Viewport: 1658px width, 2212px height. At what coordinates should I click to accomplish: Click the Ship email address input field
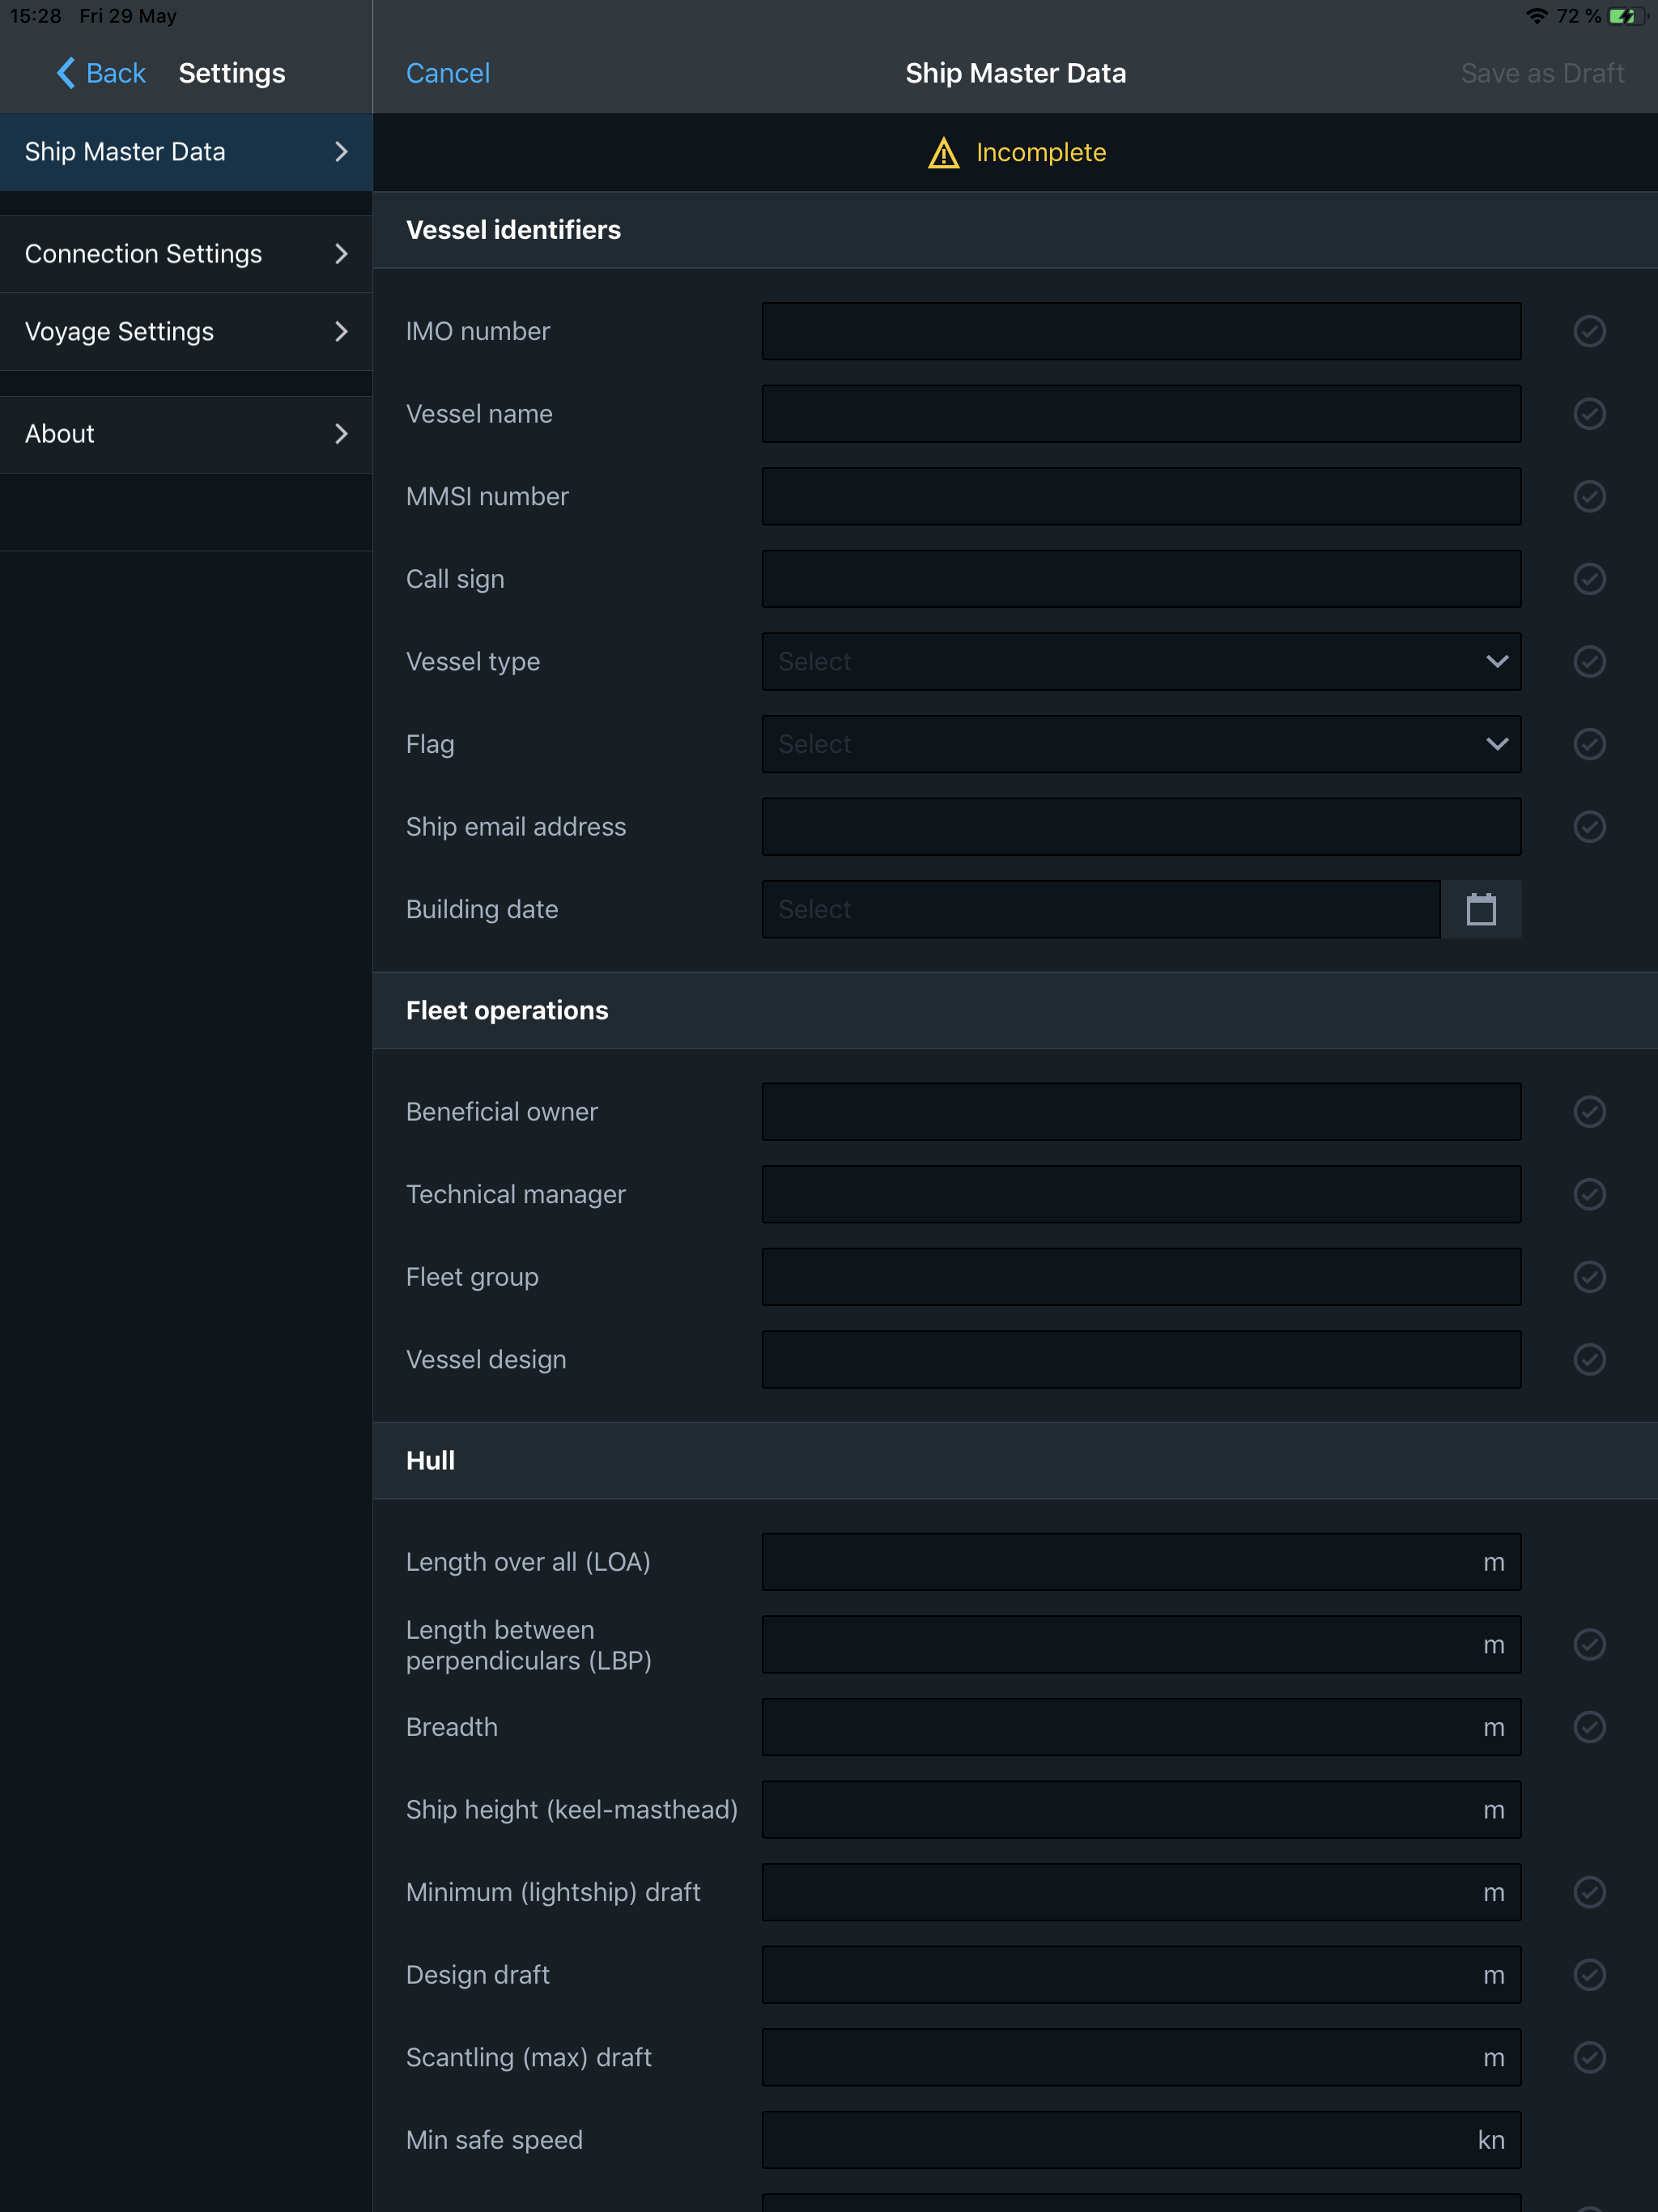coord(1140,827)
